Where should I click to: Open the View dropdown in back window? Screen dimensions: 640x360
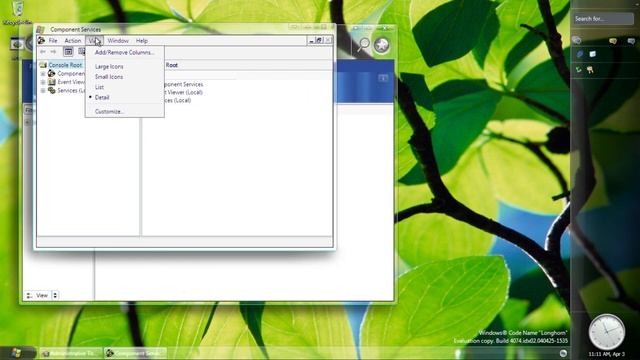click(42, 295)
